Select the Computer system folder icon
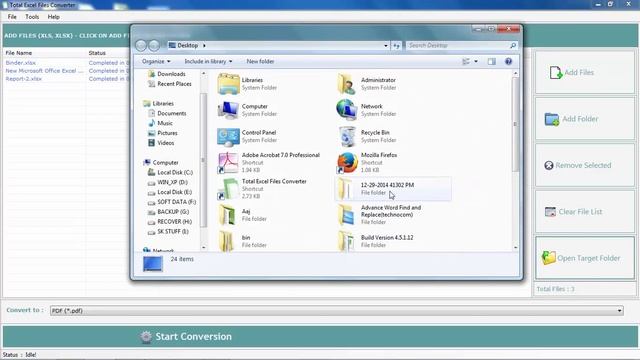Viewport: 640px width, 360px height. click(228, 110)
